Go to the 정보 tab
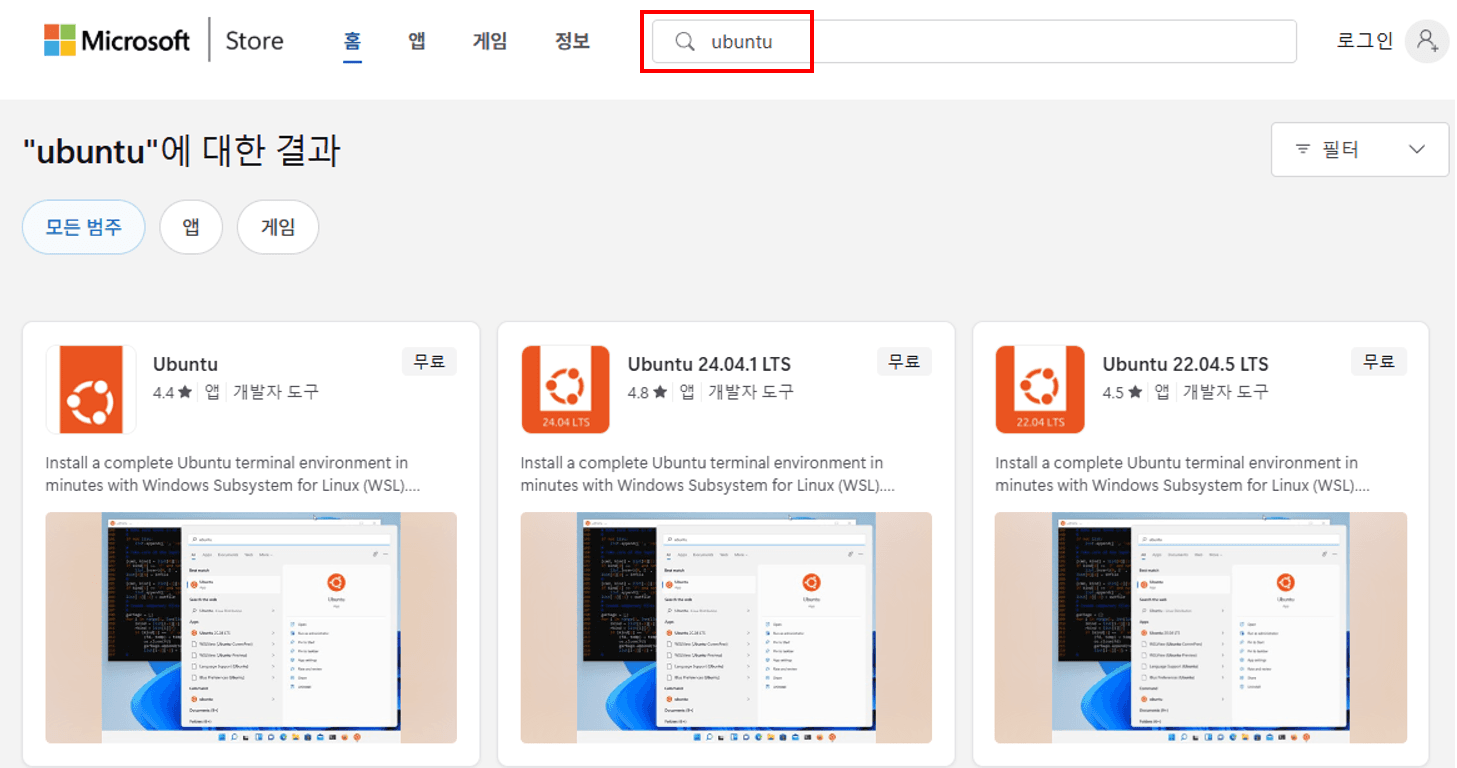Image resolution: width=1457 pixels, height=768 pixels. pos(572,41)
